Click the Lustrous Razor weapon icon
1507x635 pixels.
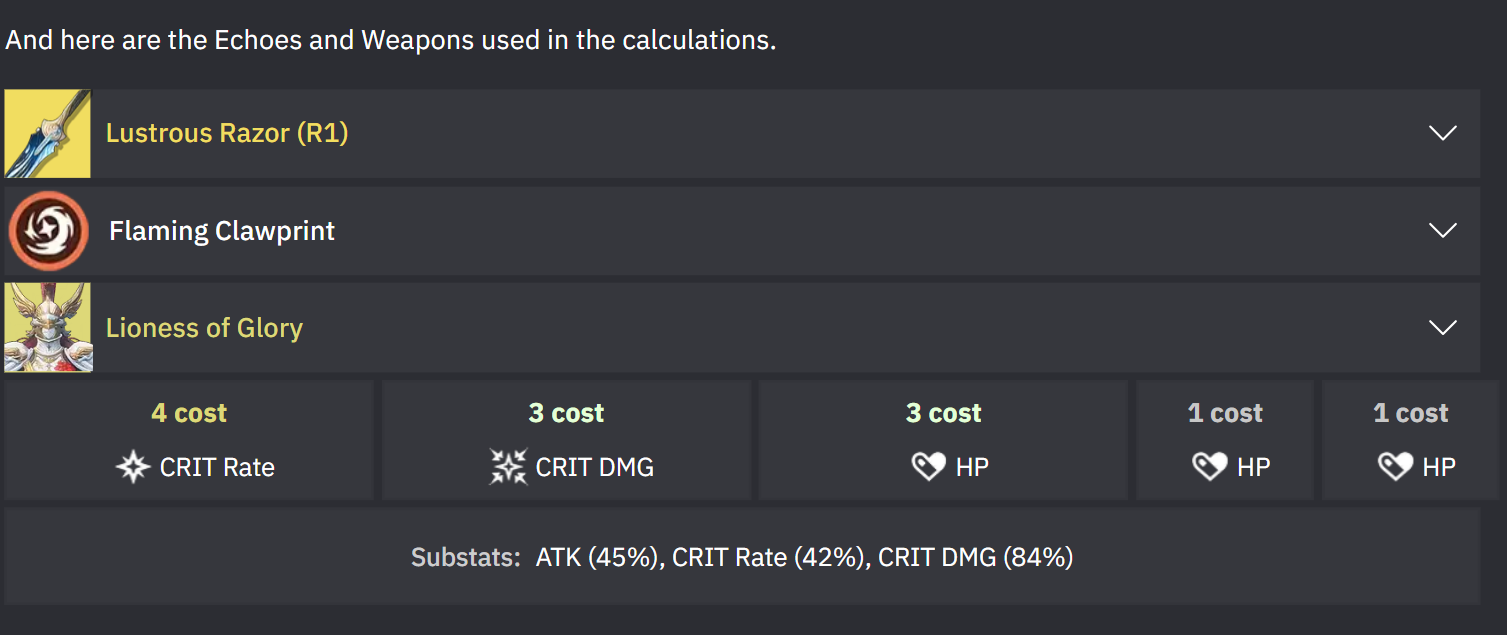point(48,133)
